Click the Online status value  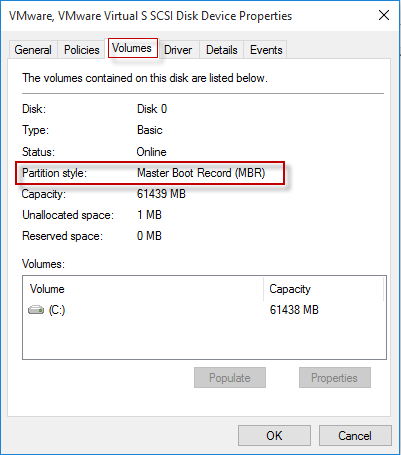[151, 152]
